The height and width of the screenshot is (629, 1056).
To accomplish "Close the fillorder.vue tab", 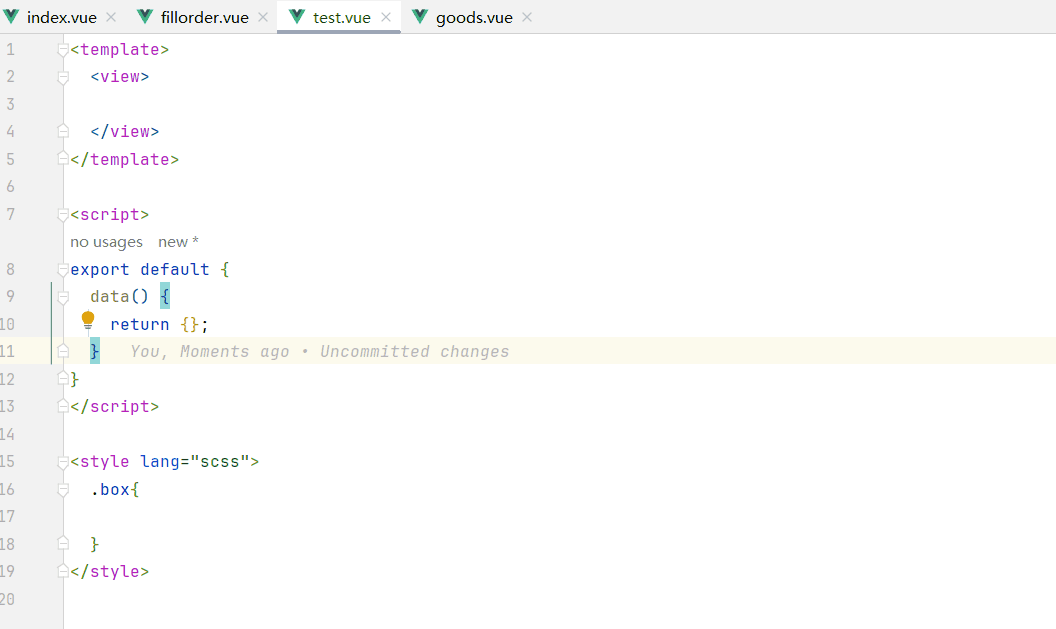I will coord(263,18).
